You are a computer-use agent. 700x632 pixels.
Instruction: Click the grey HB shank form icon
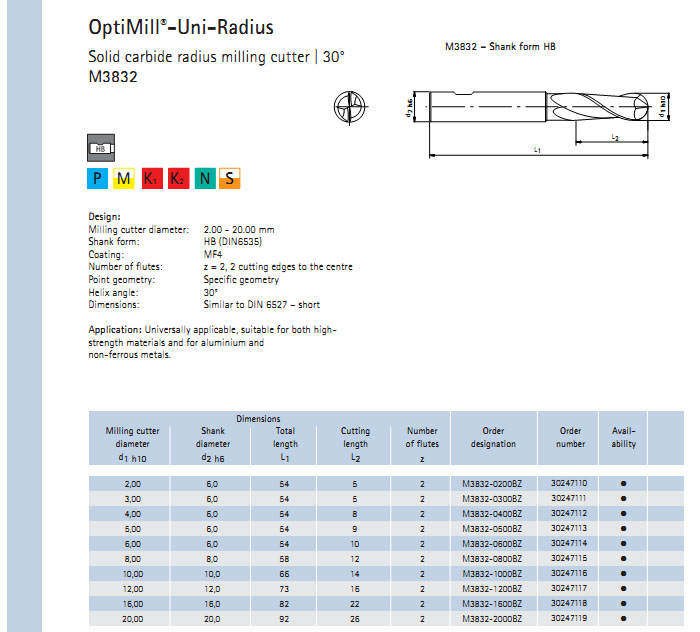click(100, 149)
